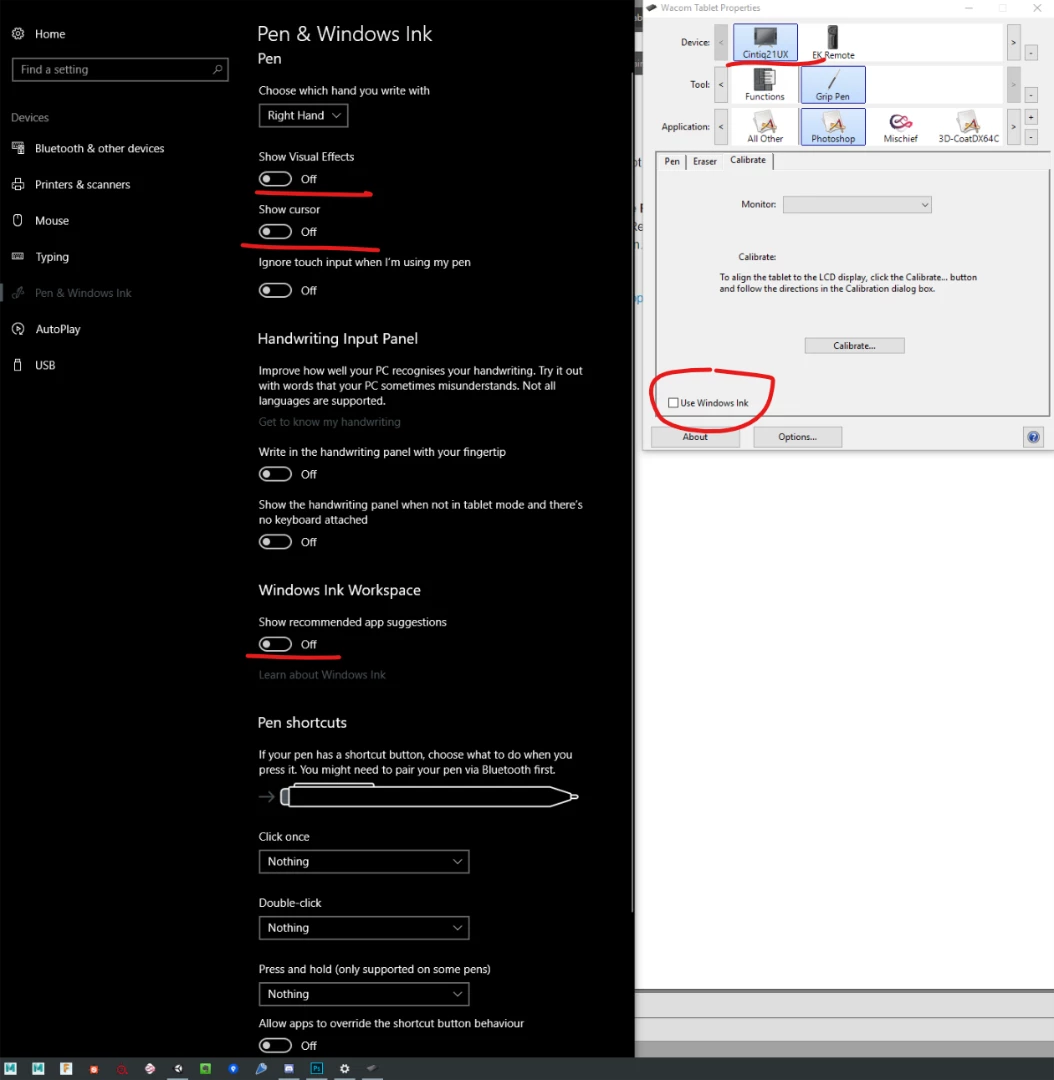Choose the Grip Pen tool icon
Screen dimensions: 1054x1080
click(x=832, y=85)
